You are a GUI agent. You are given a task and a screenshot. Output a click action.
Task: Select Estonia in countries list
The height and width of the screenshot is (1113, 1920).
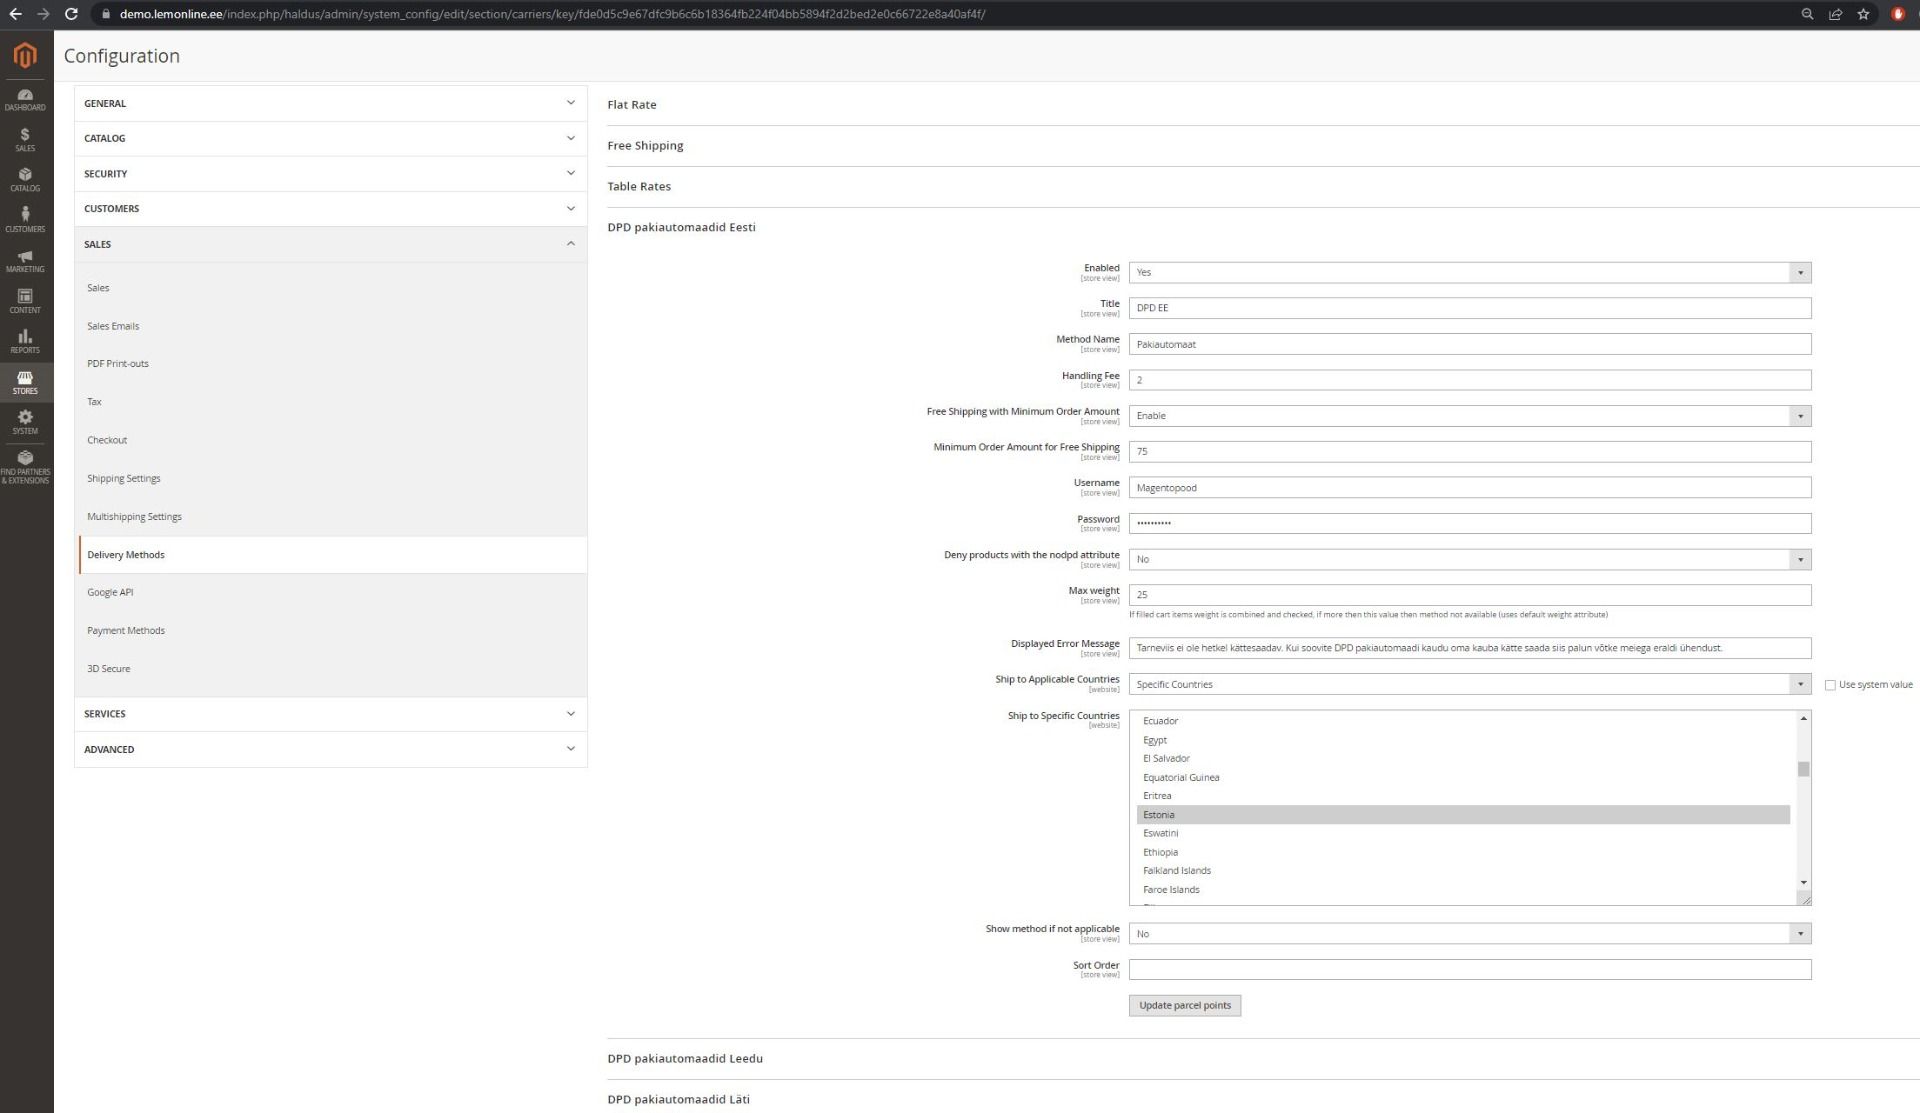pos(1463,815)
